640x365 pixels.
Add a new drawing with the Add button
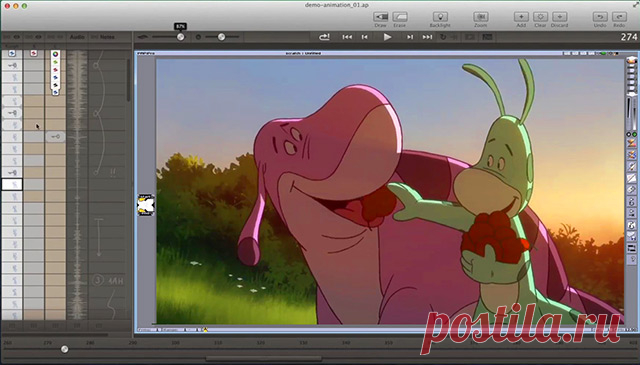[521, 17]
